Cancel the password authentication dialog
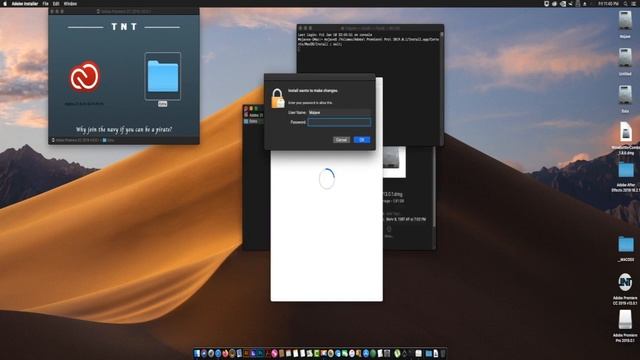This screenshot has width=640, height=360. [x=341, y=140]
